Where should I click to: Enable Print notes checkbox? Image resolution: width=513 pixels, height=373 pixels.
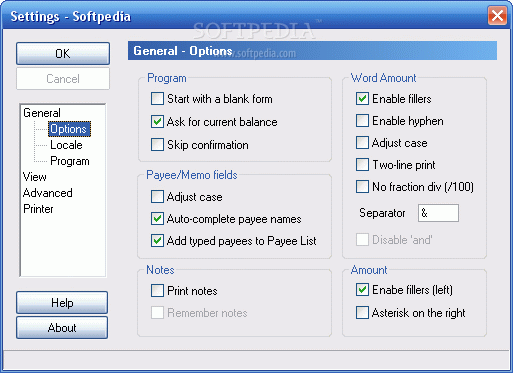157,291
